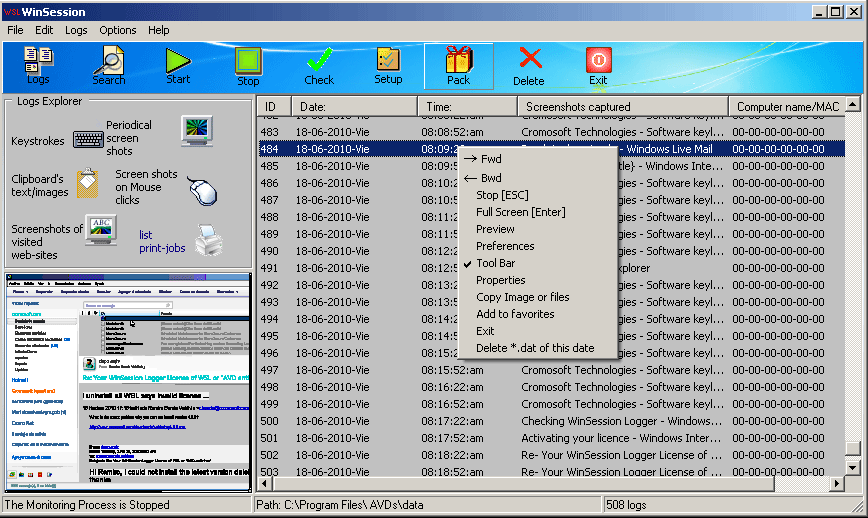Viewport: 868px width, 518px height.
Task: Toggle the Tool Bar checked menu item
Action: coord(496,263)
